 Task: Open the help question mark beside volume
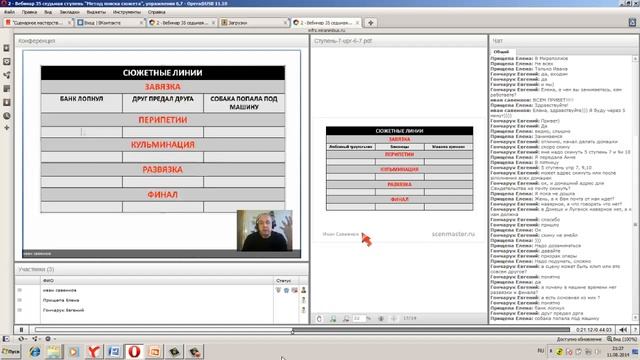coord(635,330)
